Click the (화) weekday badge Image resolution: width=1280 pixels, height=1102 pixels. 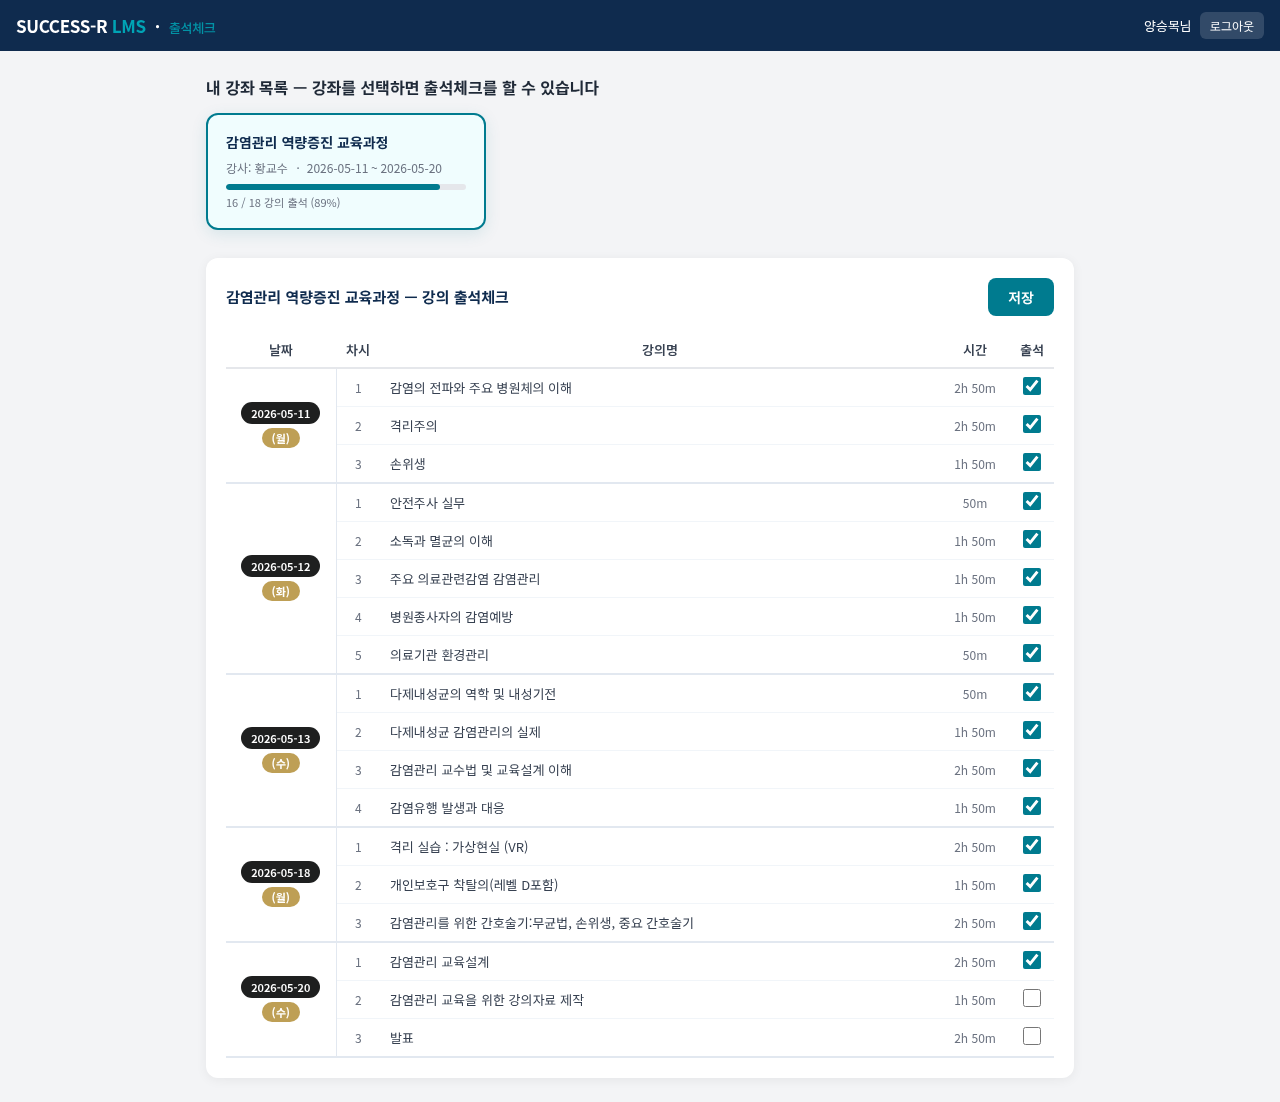pyautogui.click(x=281, y=591)
